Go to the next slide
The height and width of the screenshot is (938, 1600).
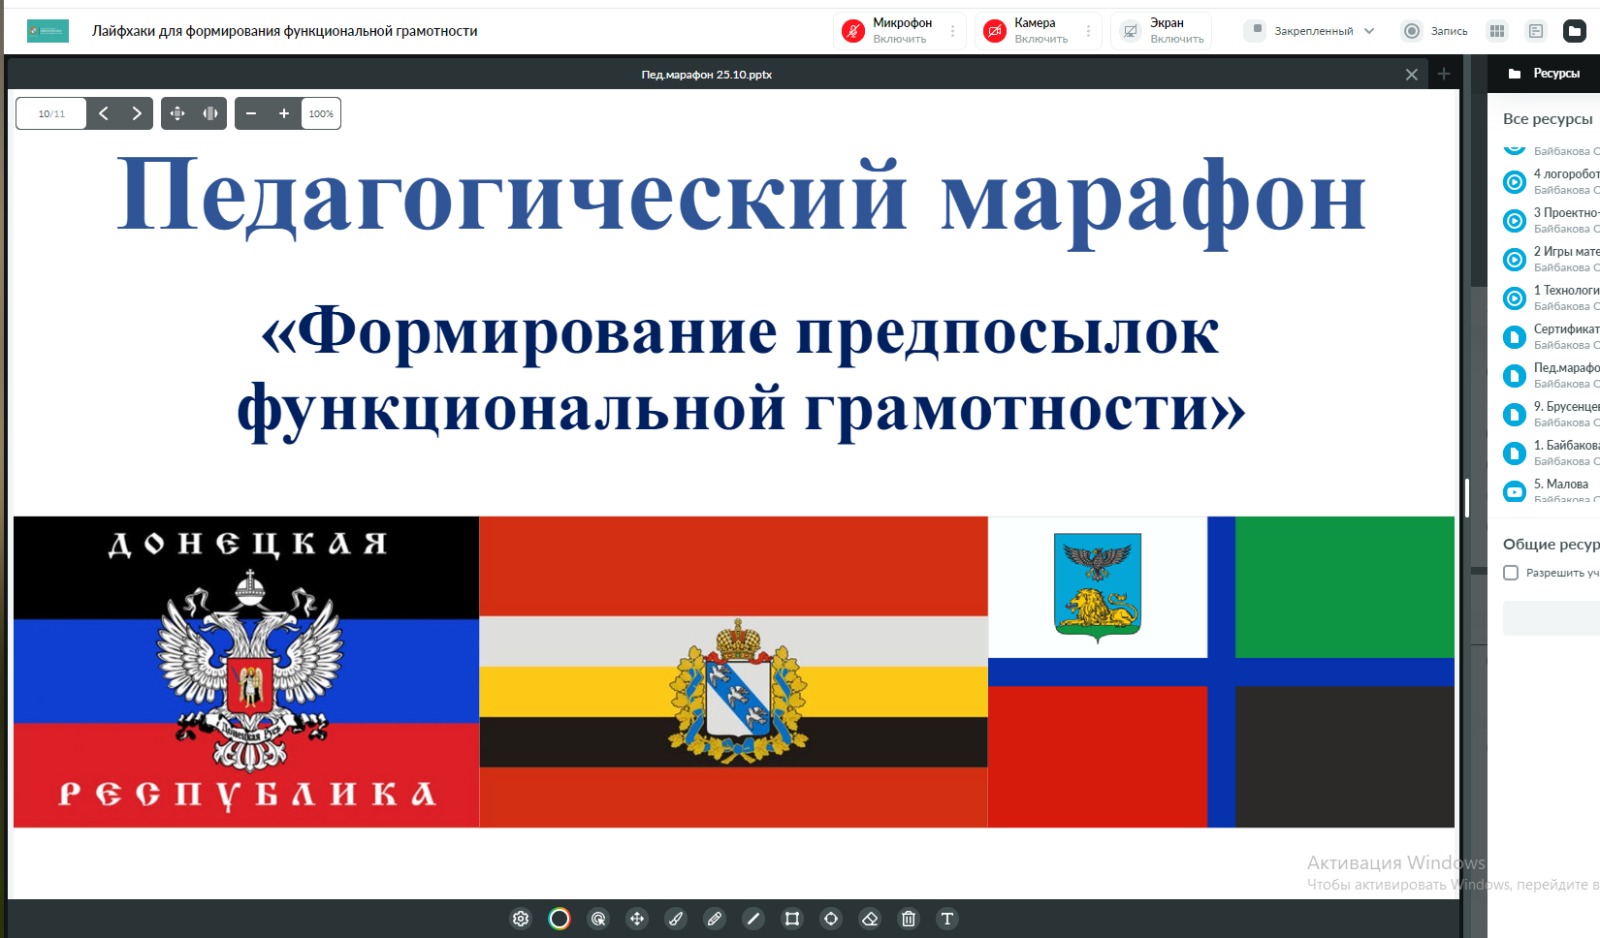137,114
